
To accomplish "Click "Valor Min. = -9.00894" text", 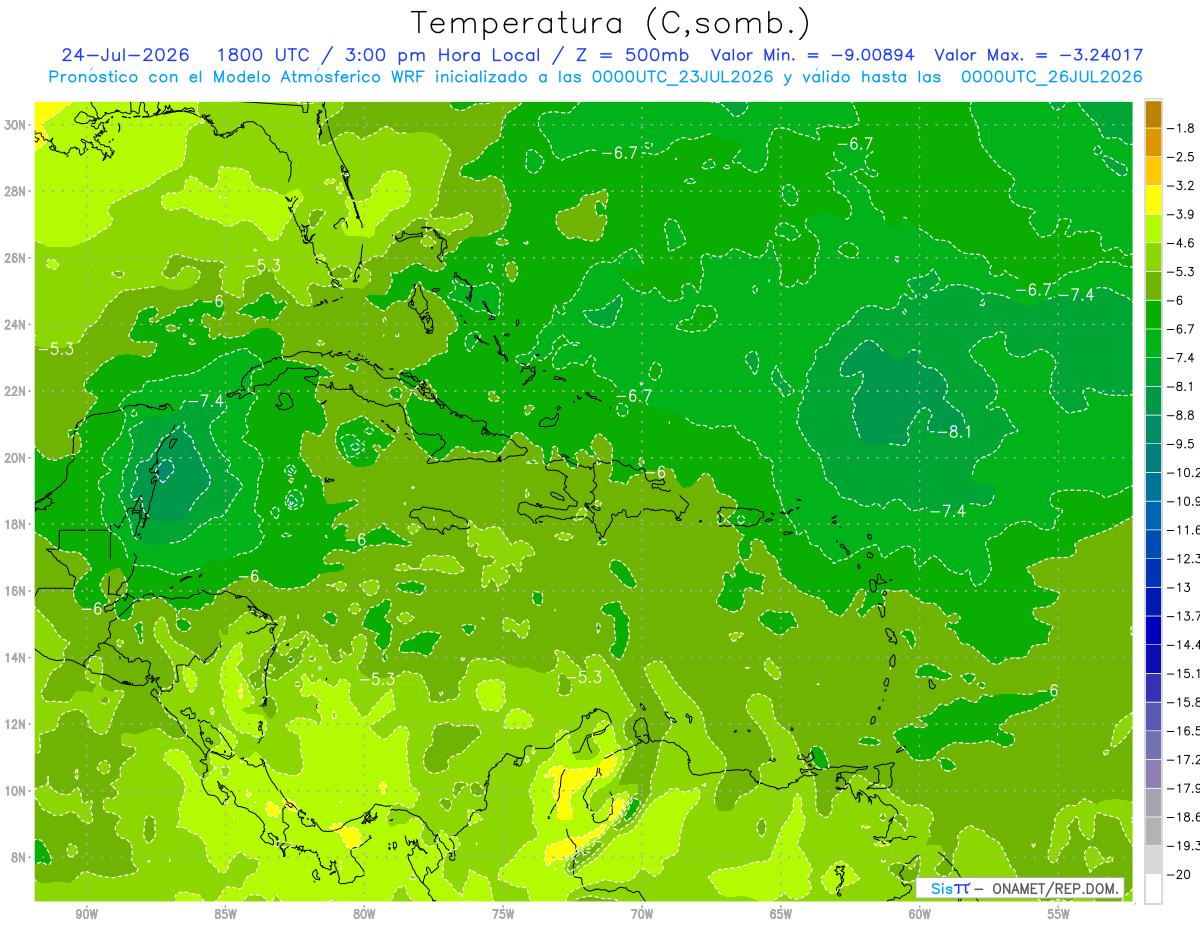I will click(811, 55).
